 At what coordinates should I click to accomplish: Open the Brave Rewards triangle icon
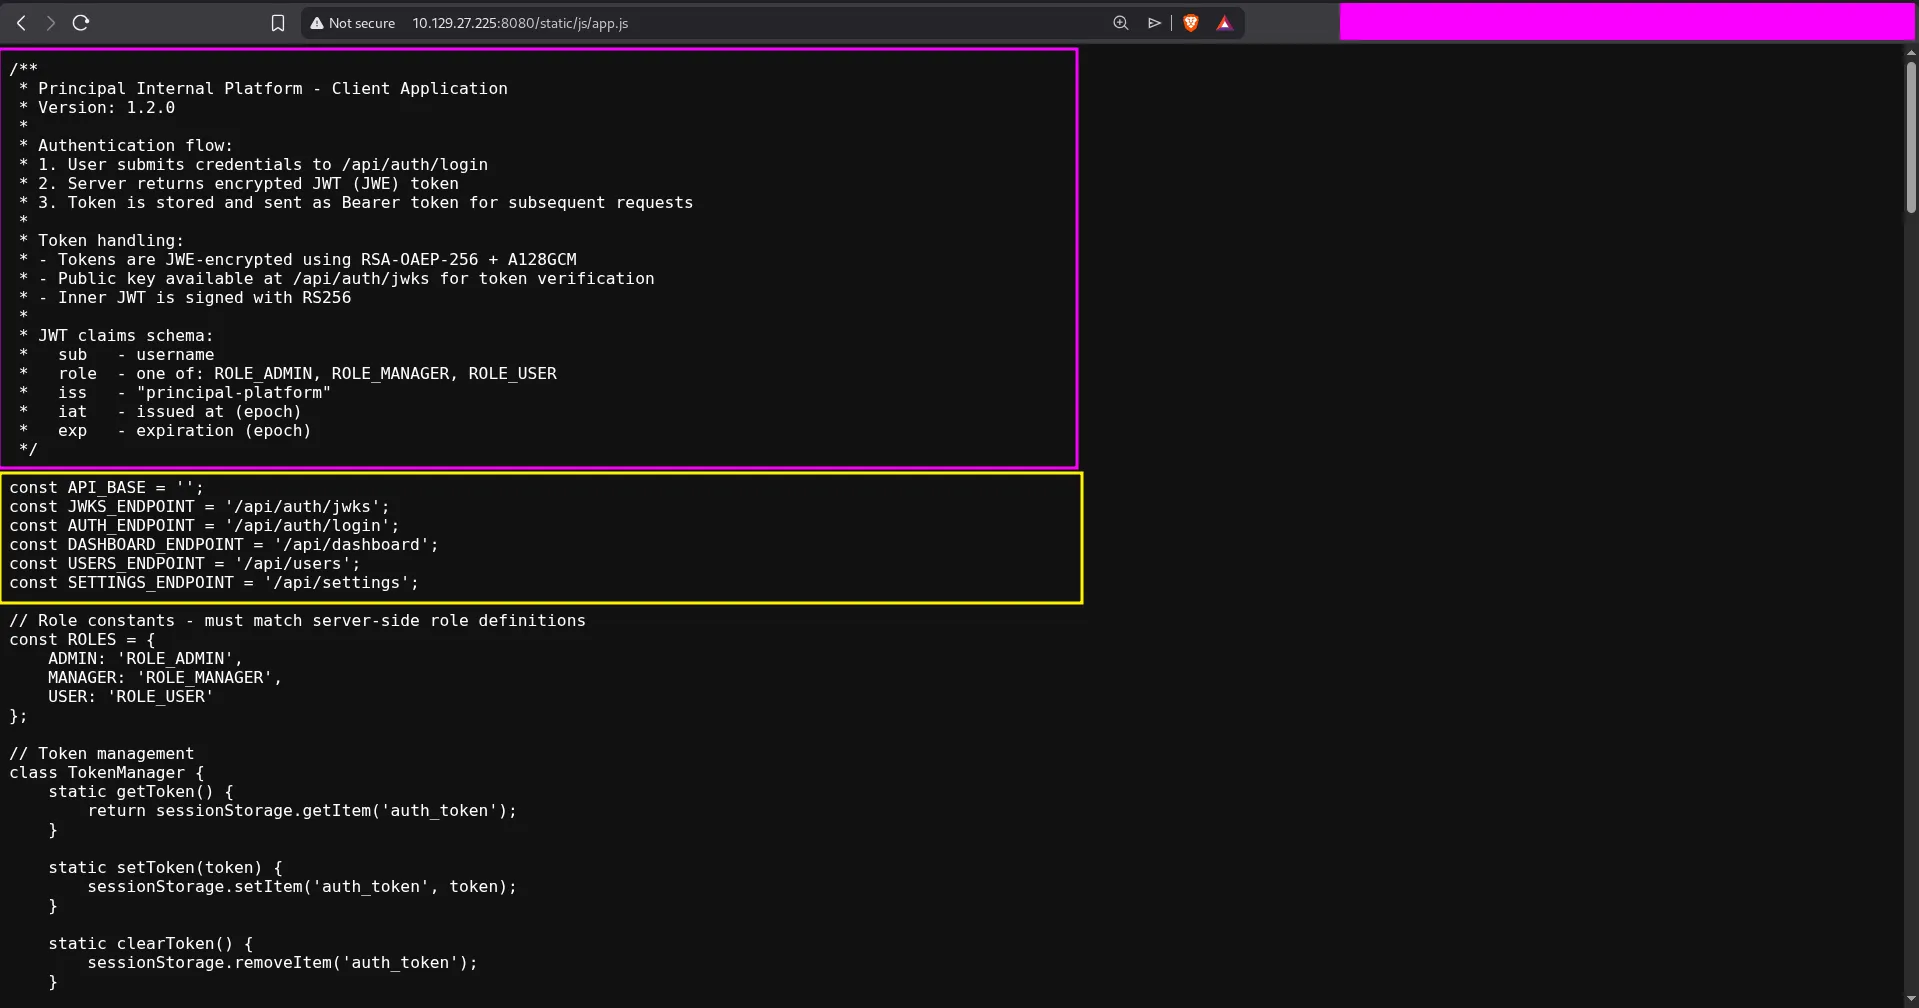tap(1224, 23)
